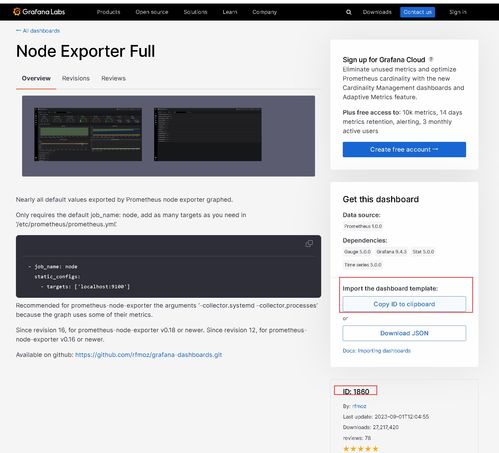
Task: Click Create free account button
Action: [x=404, y=149]
